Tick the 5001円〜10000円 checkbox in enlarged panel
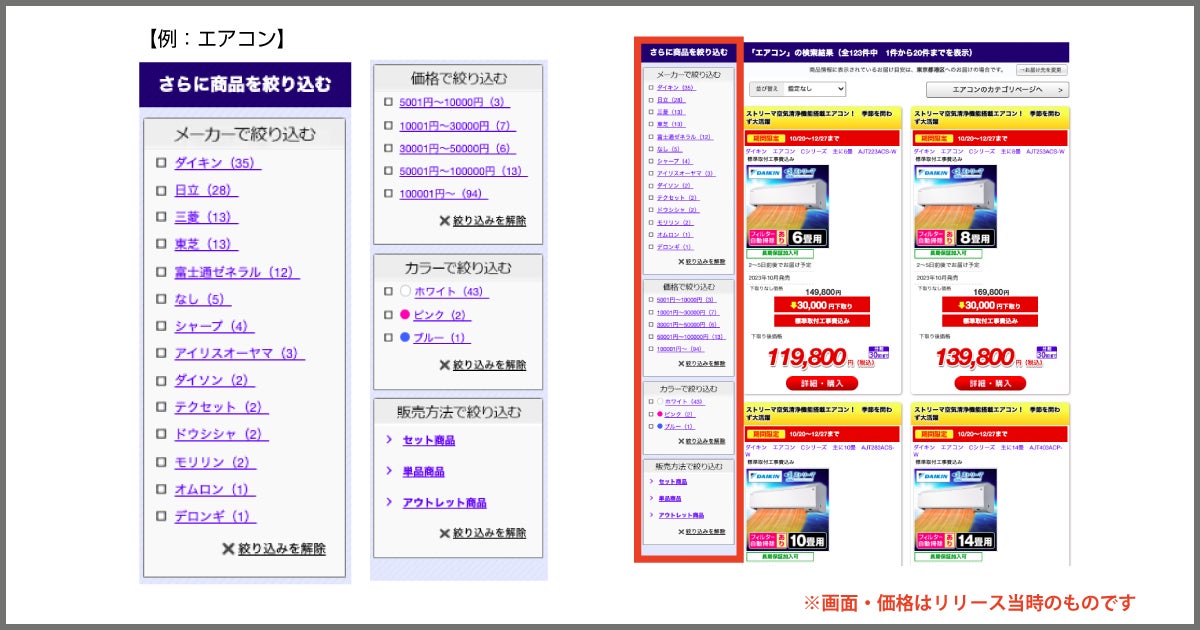Screen dimensions: 1200x630 tap(388, 102)
